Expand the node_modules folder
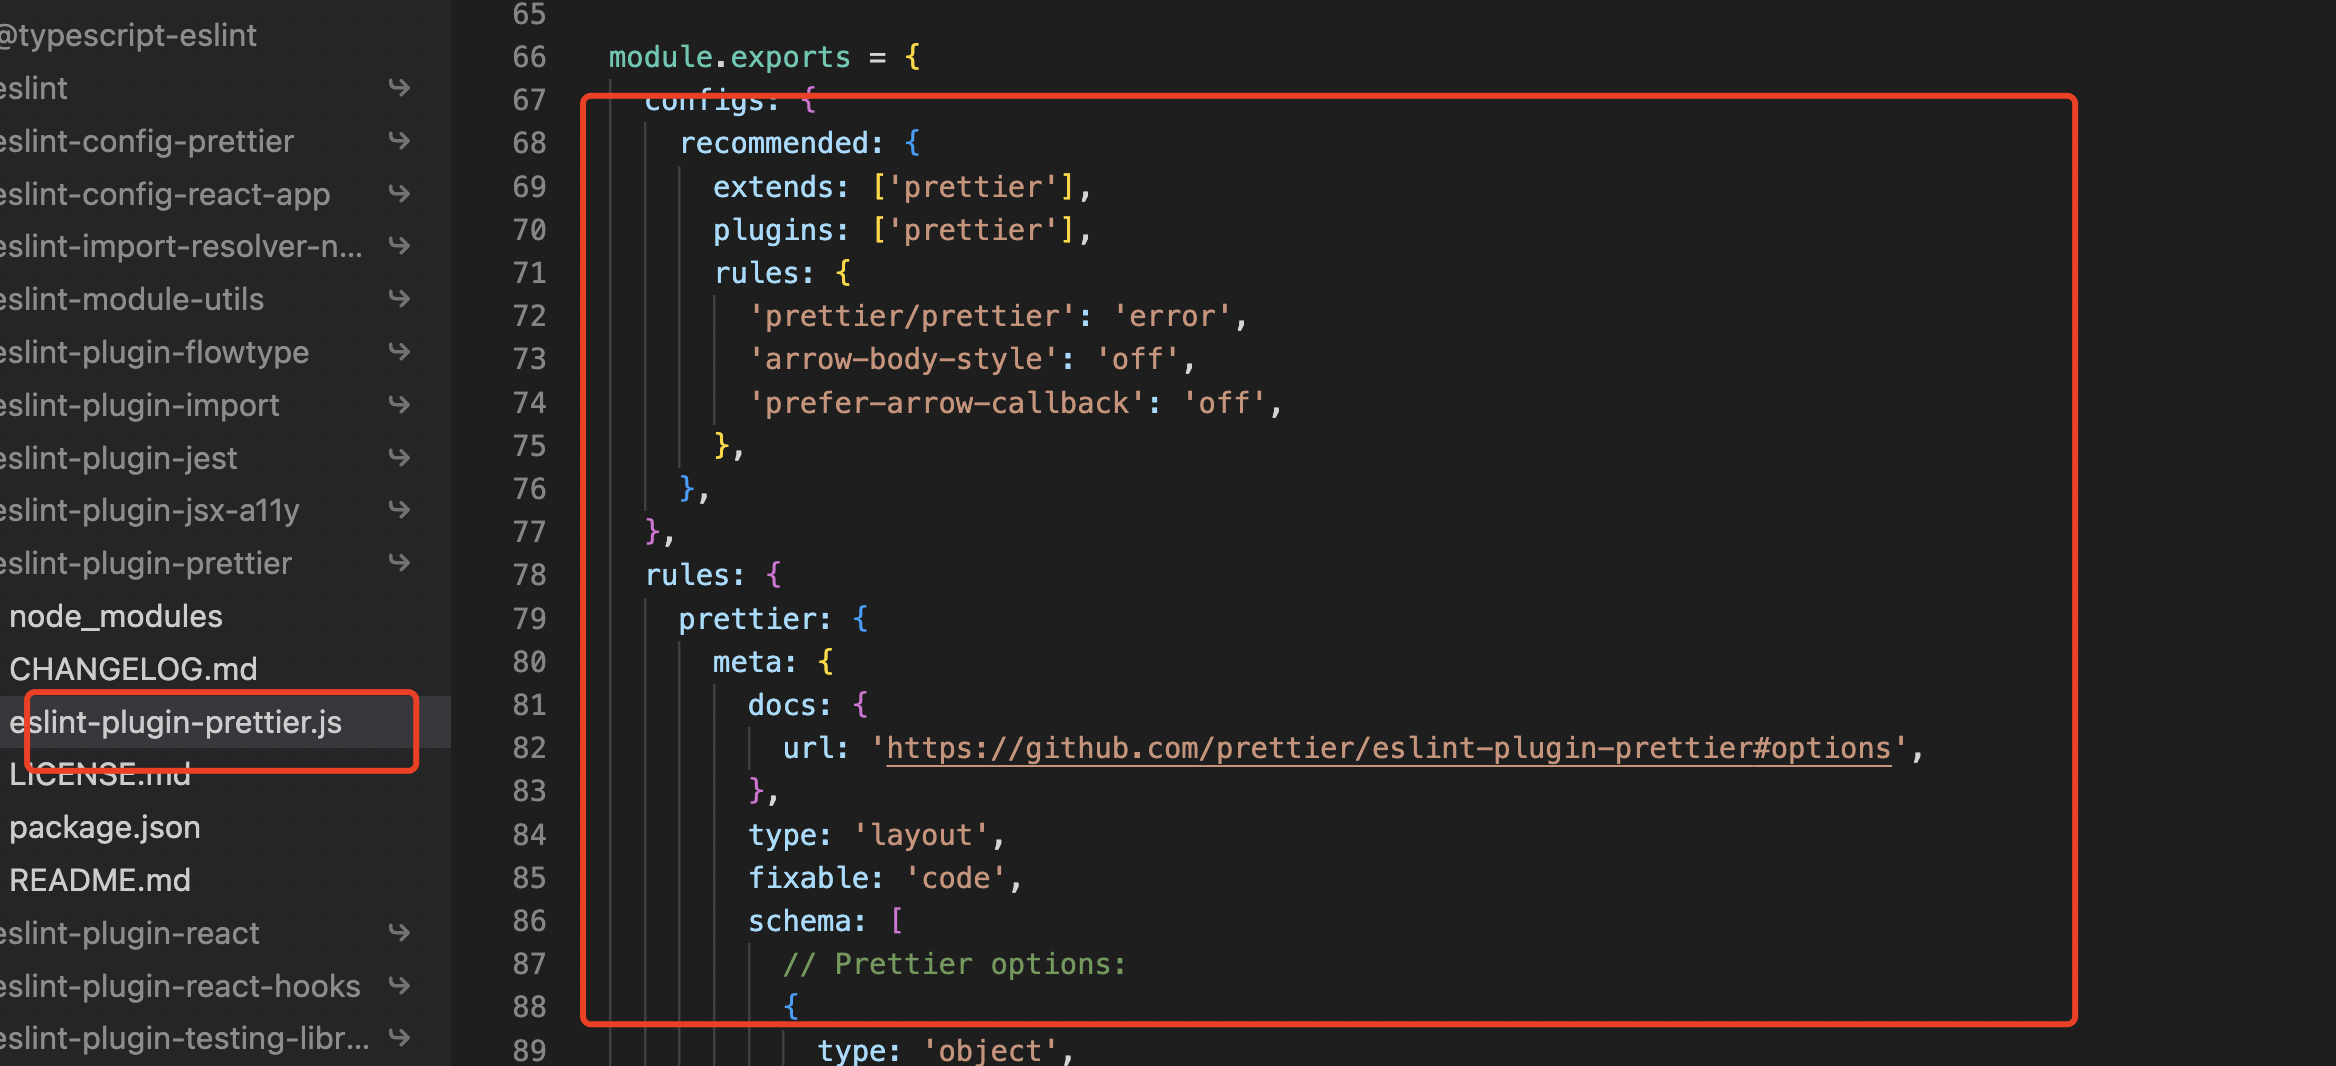This screenshot has height=1066, width=2336. coord(115,615)
